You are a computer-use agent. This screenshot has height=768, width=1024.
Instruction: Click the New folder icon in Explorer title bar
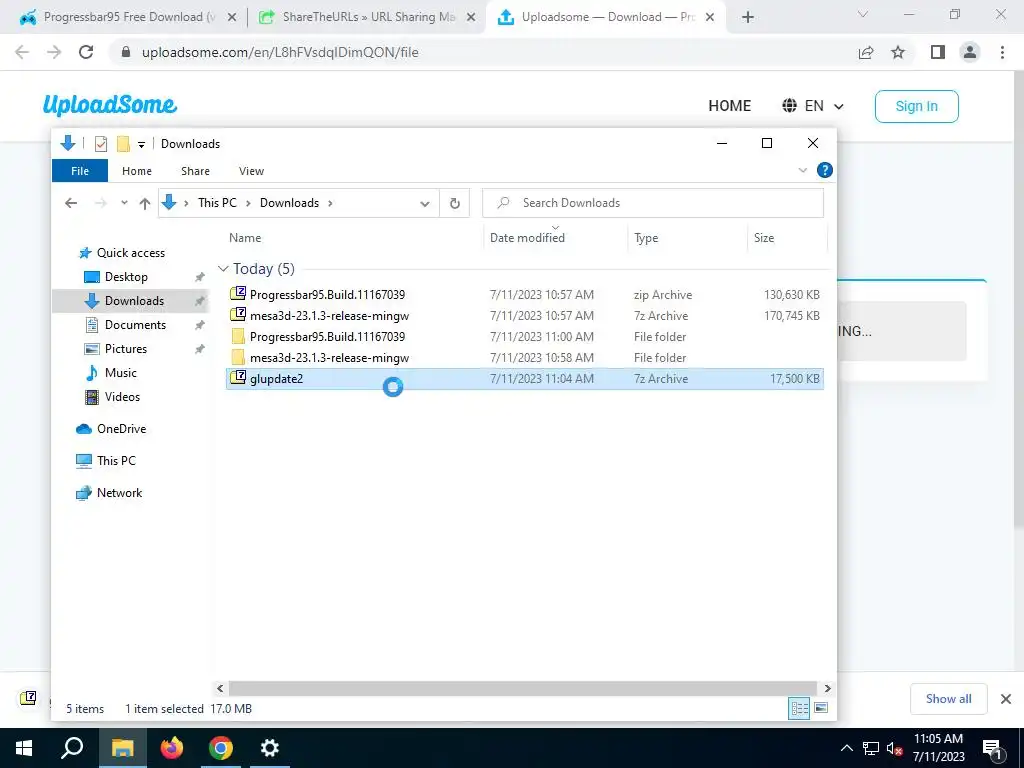123,144
